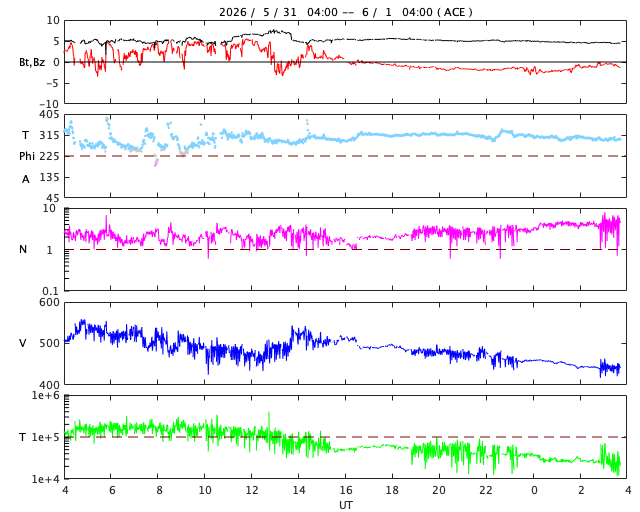
Task: Click the plot title ending in "( ACE )"
Action: [345, 12]
